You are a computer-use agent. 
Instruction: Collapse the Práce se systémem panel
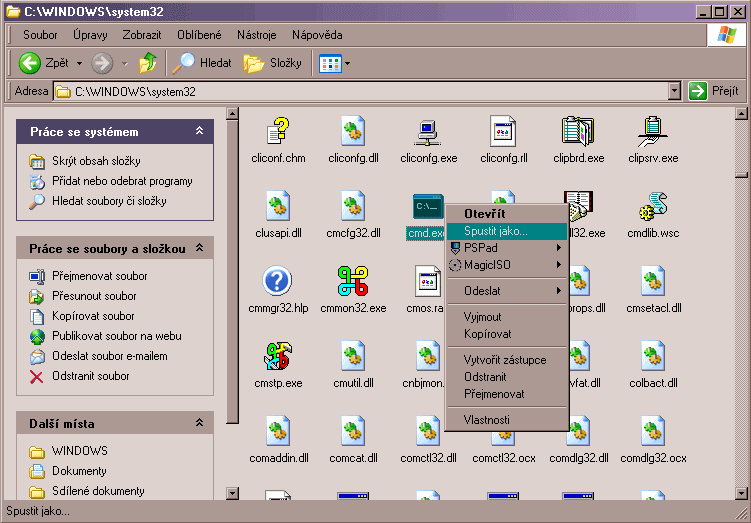(199, 132)
